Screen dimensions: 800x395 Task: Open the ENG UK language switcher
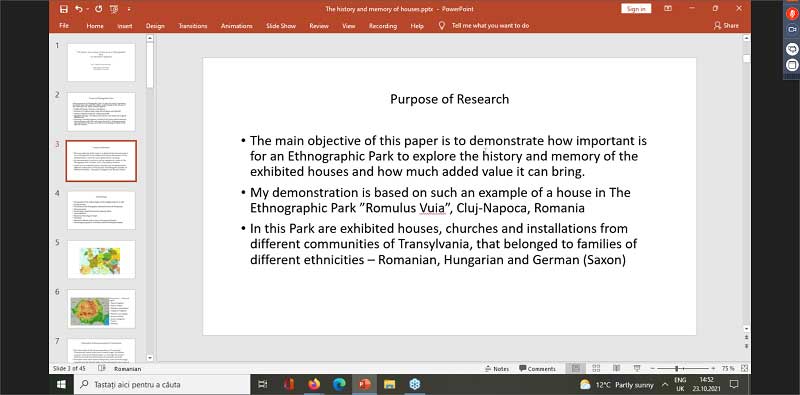680,384
